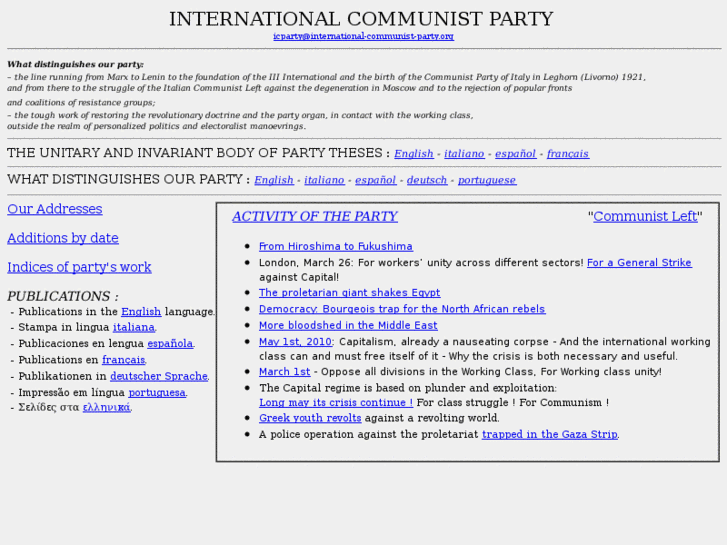Screen dimensions: 727x545
Task: Open What Distinguishes Our Party español link
Action: 376,180
